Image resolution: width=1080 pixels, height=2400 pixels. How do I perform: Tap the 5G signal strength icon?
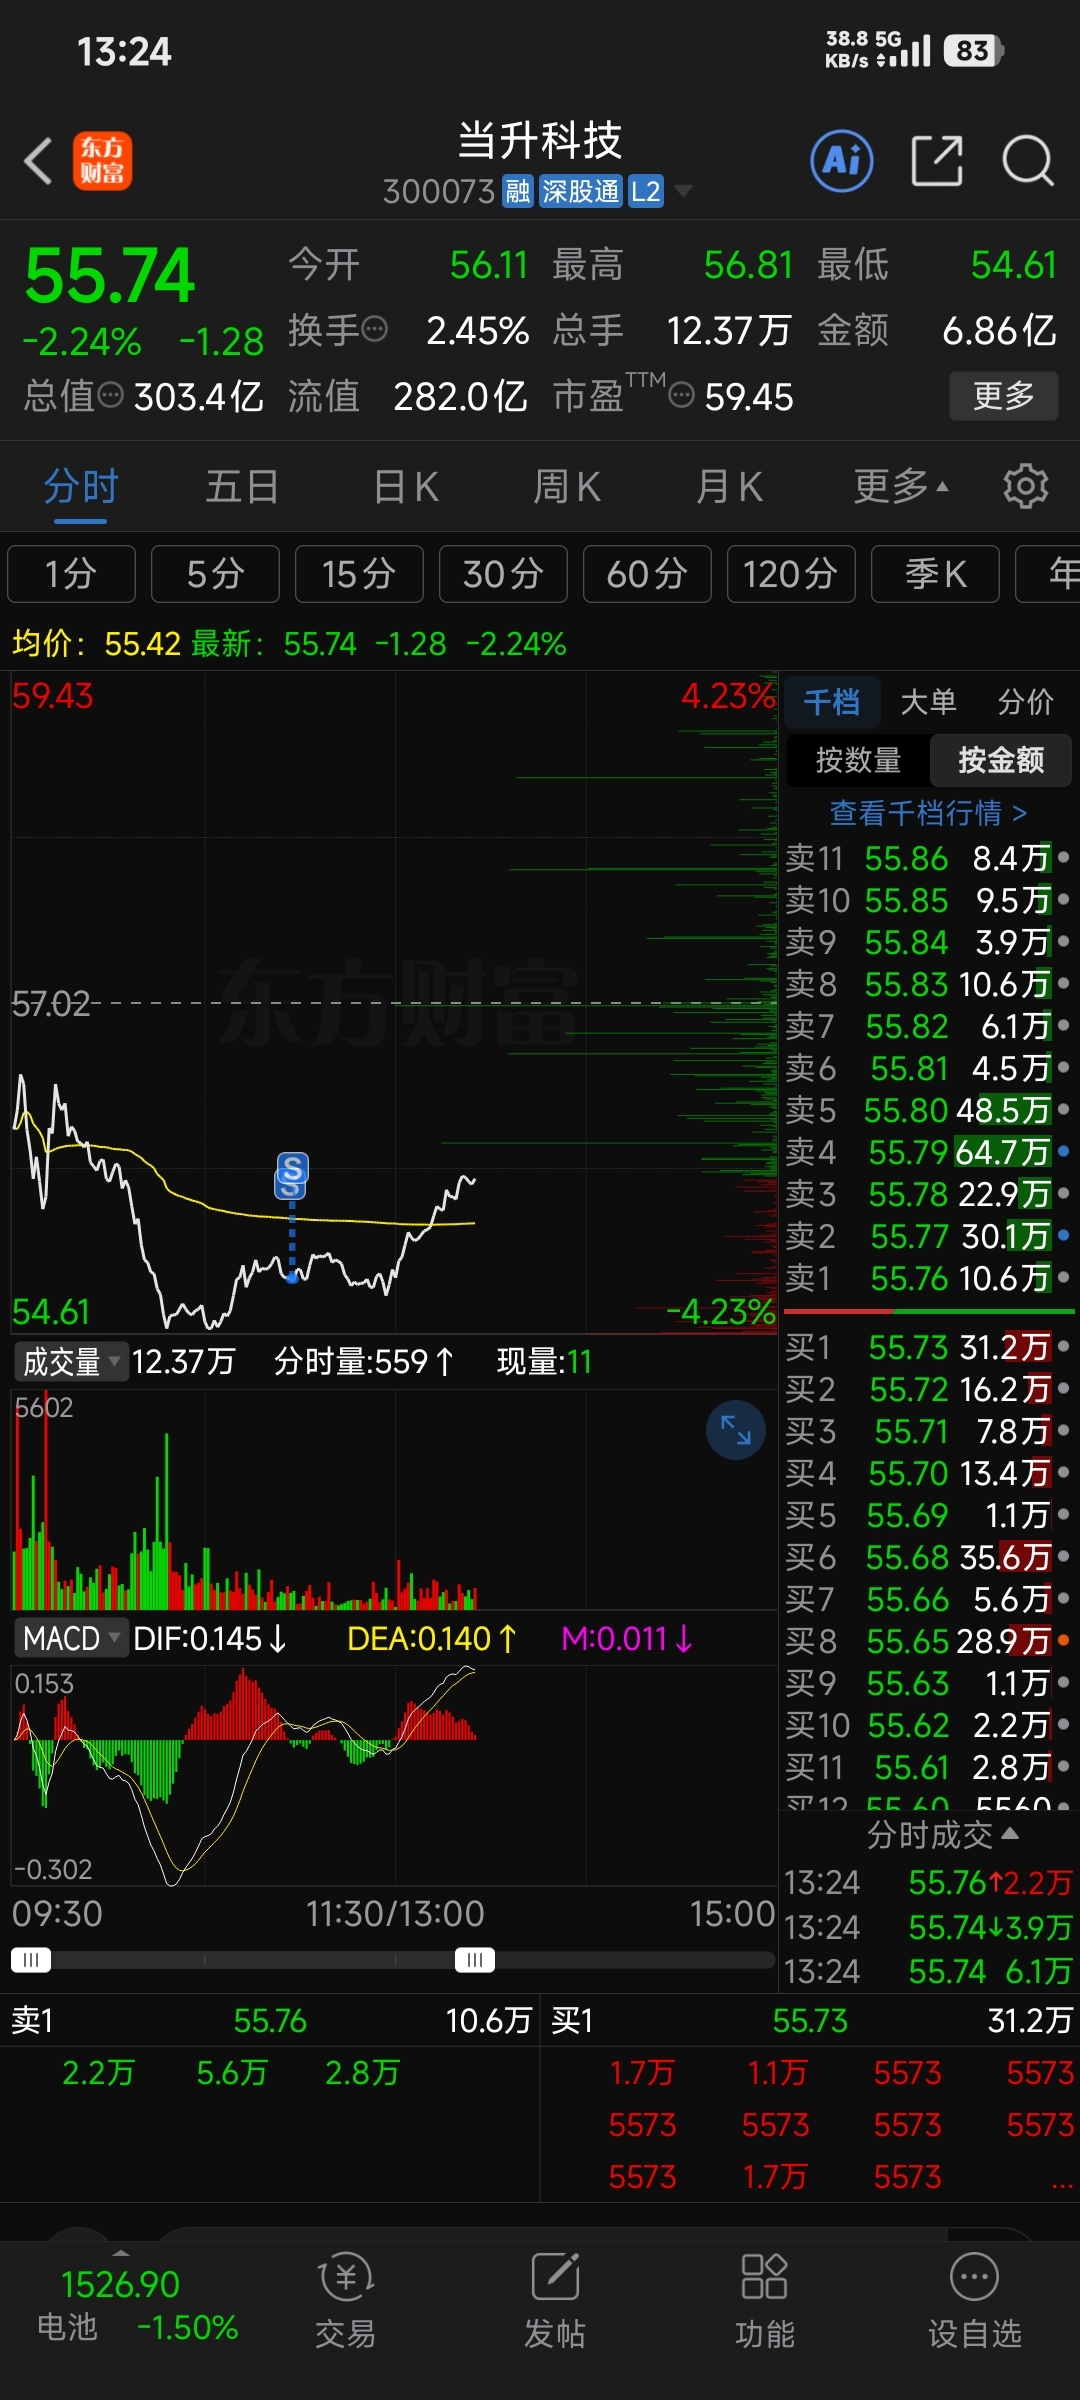[903, 50]
